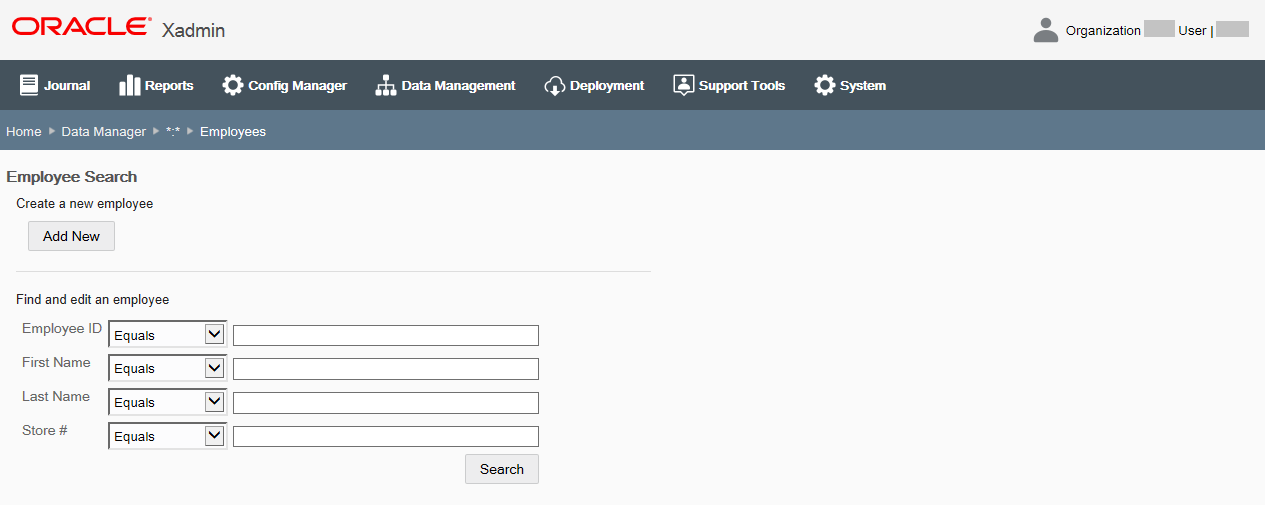Click the Oracle logo

tap(82, 27)
